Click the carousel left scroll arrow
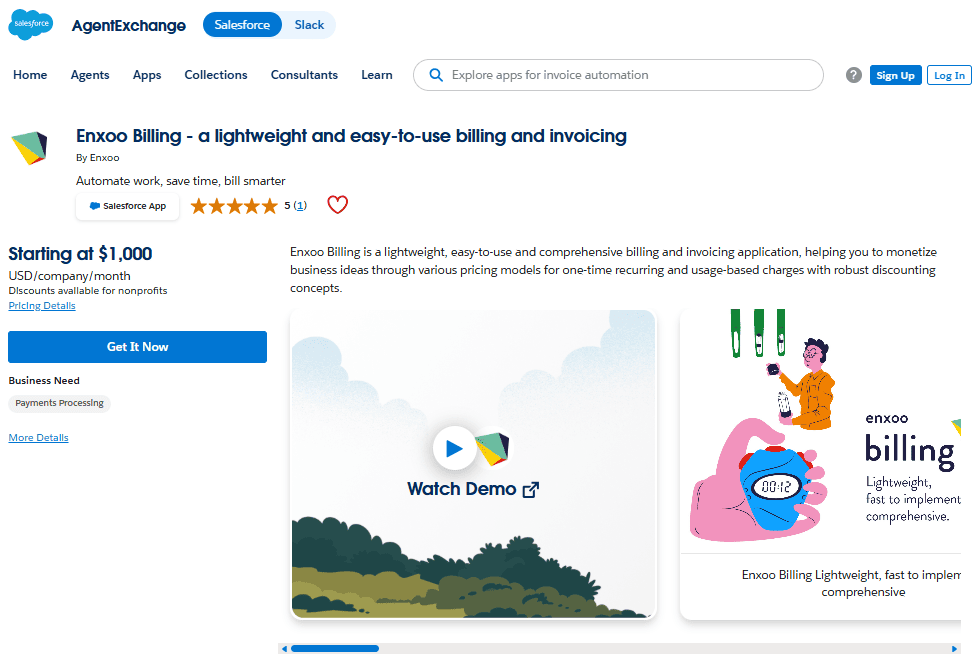 284,649
